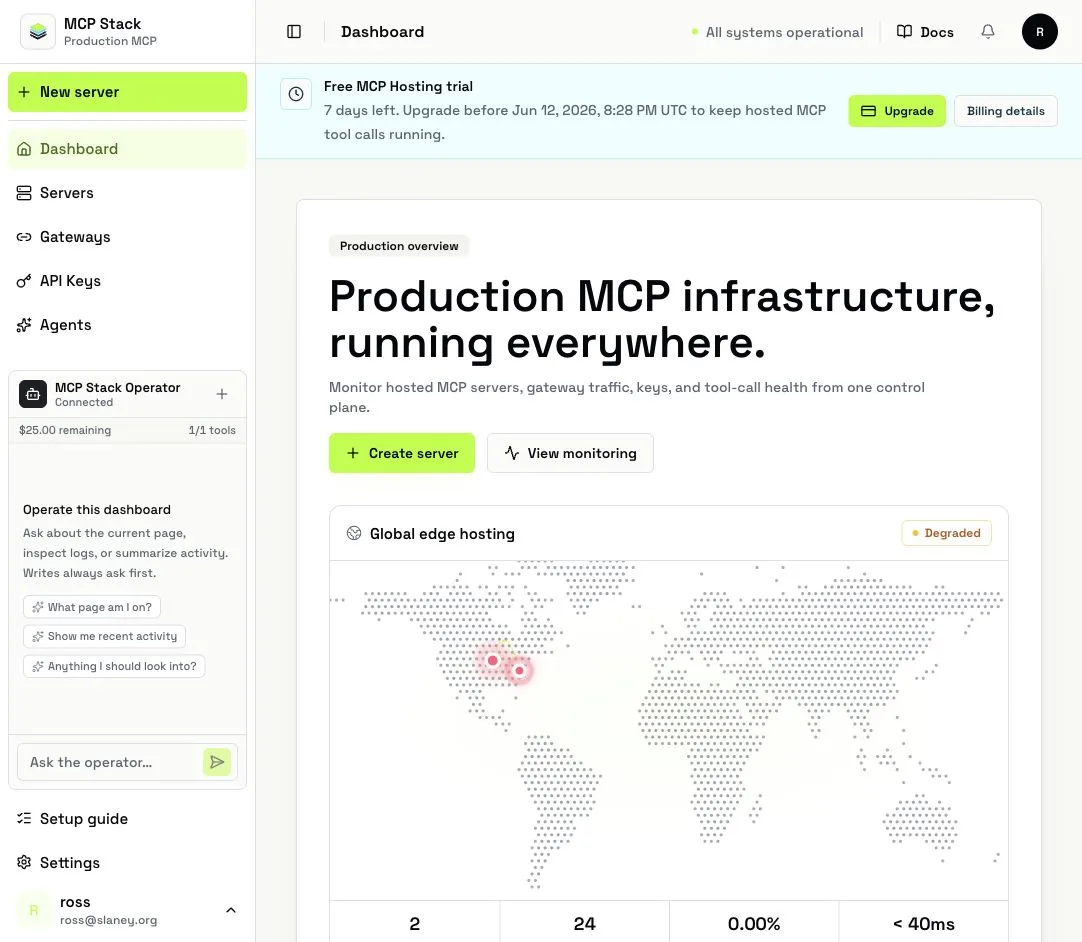
Task: Click ross avatar in sidebar footer
Action: point(33,910)
